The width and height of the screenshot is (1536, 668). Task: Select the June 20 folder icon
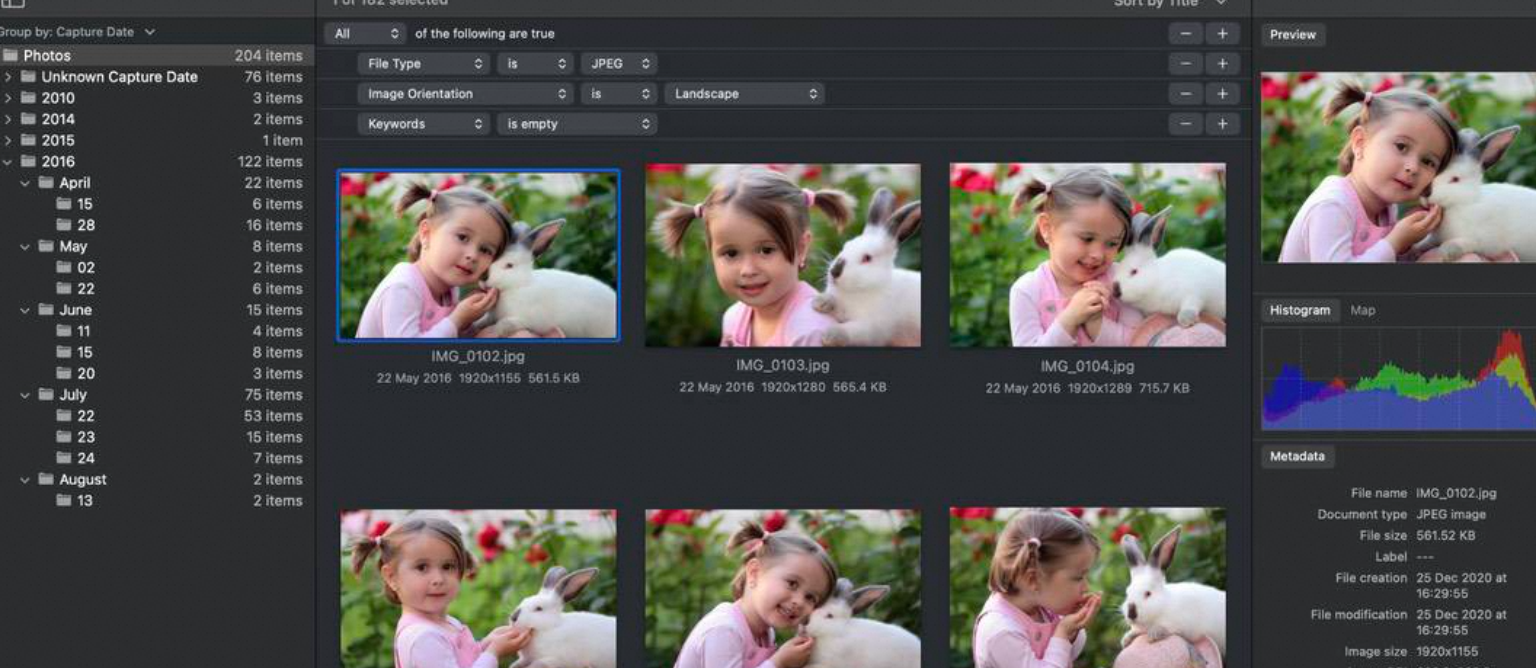(64, 374)
